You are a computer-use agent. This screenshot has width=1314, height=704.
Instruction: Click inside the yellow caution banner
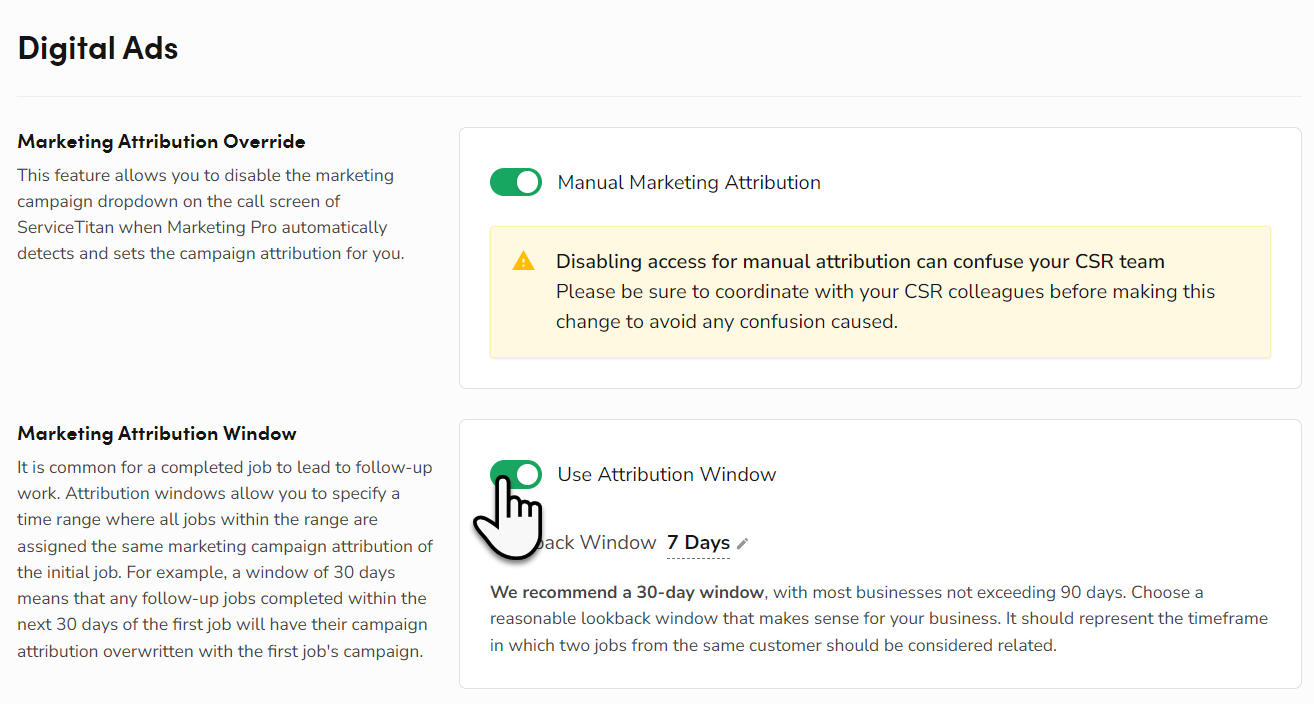[x=880, y=291]
